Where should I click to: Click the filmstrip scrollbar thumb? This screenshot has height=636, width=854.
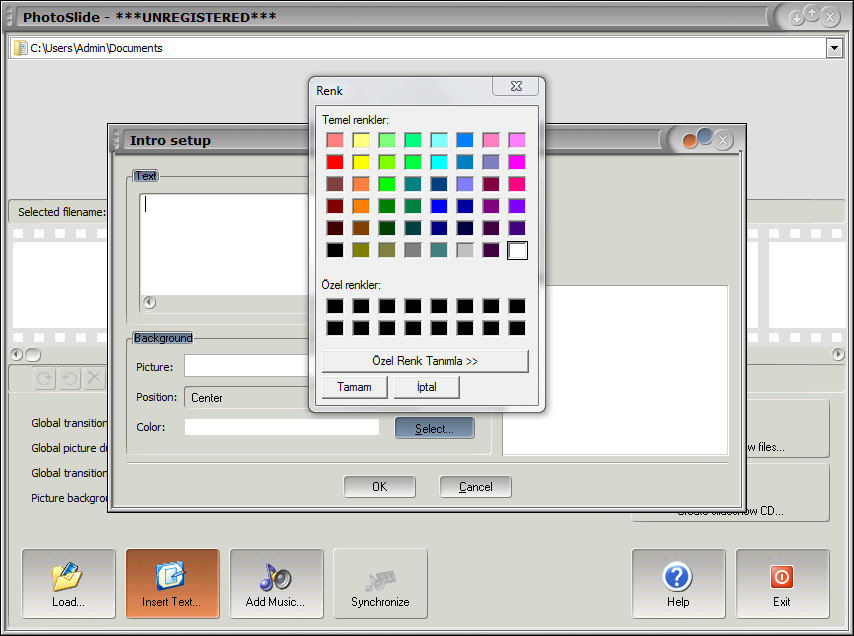pos(33,355)
